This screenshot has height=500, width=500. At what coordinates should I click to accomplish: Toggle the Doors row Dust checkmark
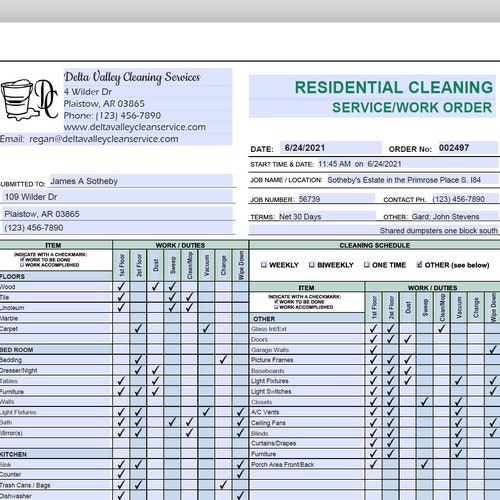coord(407,339)
